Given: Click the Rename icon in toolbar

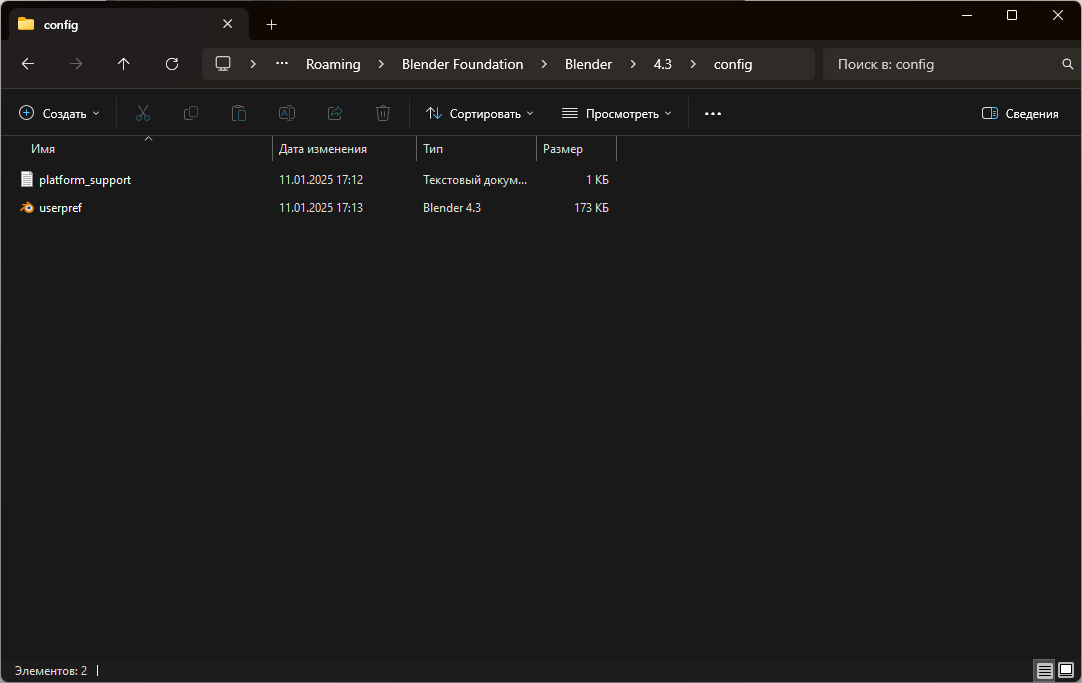Looking at the screenshot, I should click(x=287, y=113).
